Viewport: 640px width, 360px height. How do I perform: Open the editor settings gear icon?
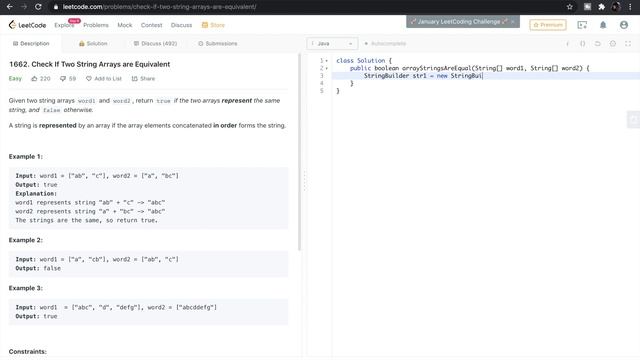[x=613, y=44]
